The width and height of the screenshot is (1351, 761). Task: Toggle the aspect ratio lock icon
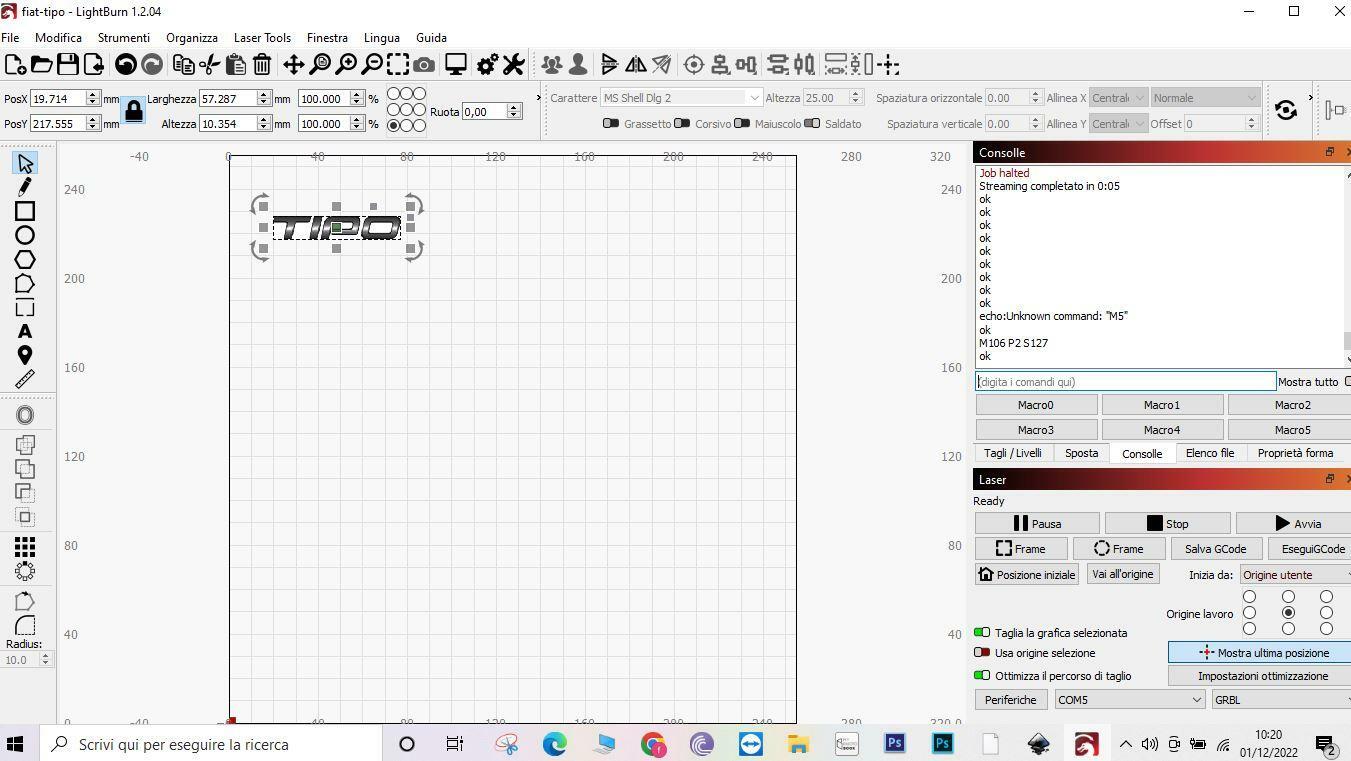(133, 111)
